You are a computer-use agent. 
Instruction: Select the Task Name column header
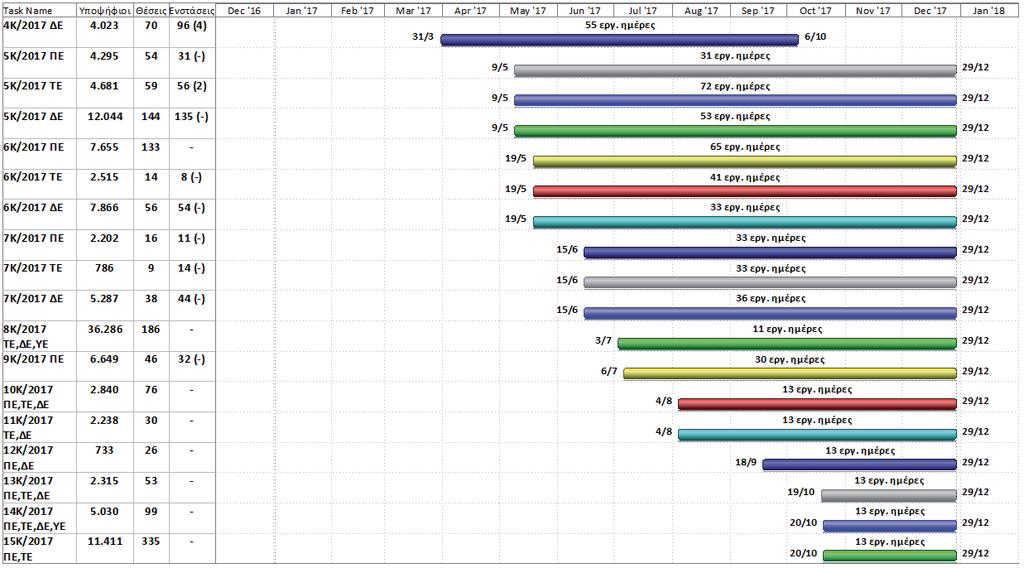[39, 10]
